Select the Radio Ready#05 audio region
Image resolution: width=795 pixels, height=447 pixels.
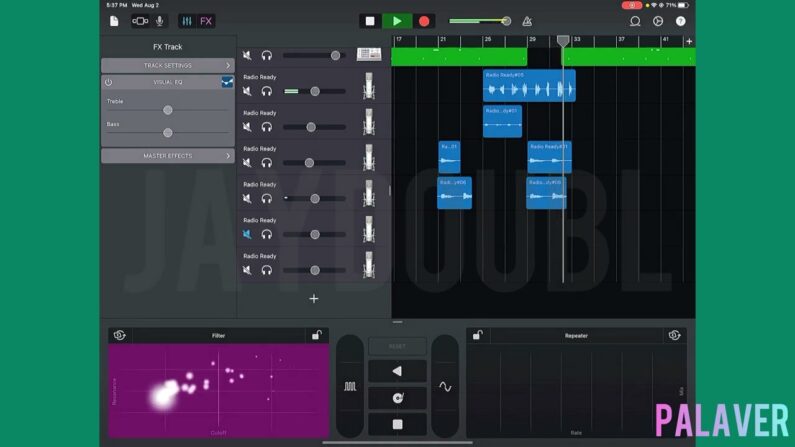click(x=529, y=87)
